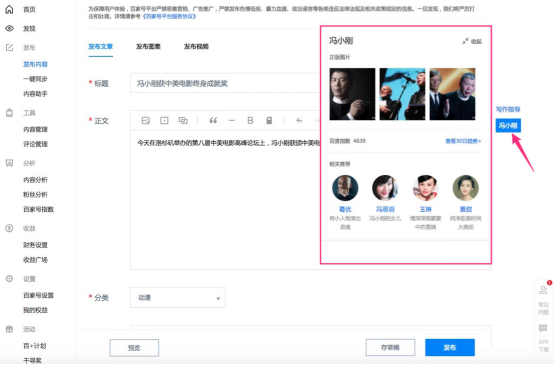This screenshot has height=365, width=554.
Task: Apply blockquote with the quote icon
Action: (x=213, y=120)
